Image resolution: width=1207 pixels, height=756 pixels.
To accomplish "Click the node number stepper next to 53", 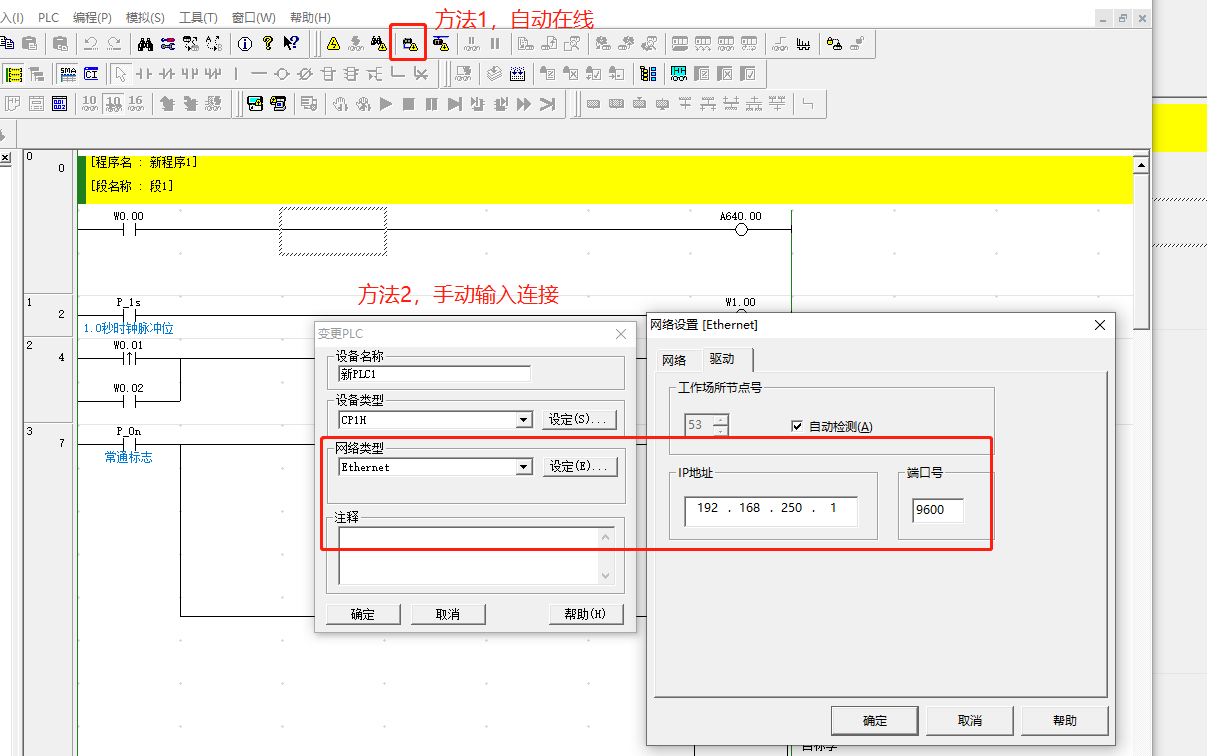I will click(x=720, y=426).
